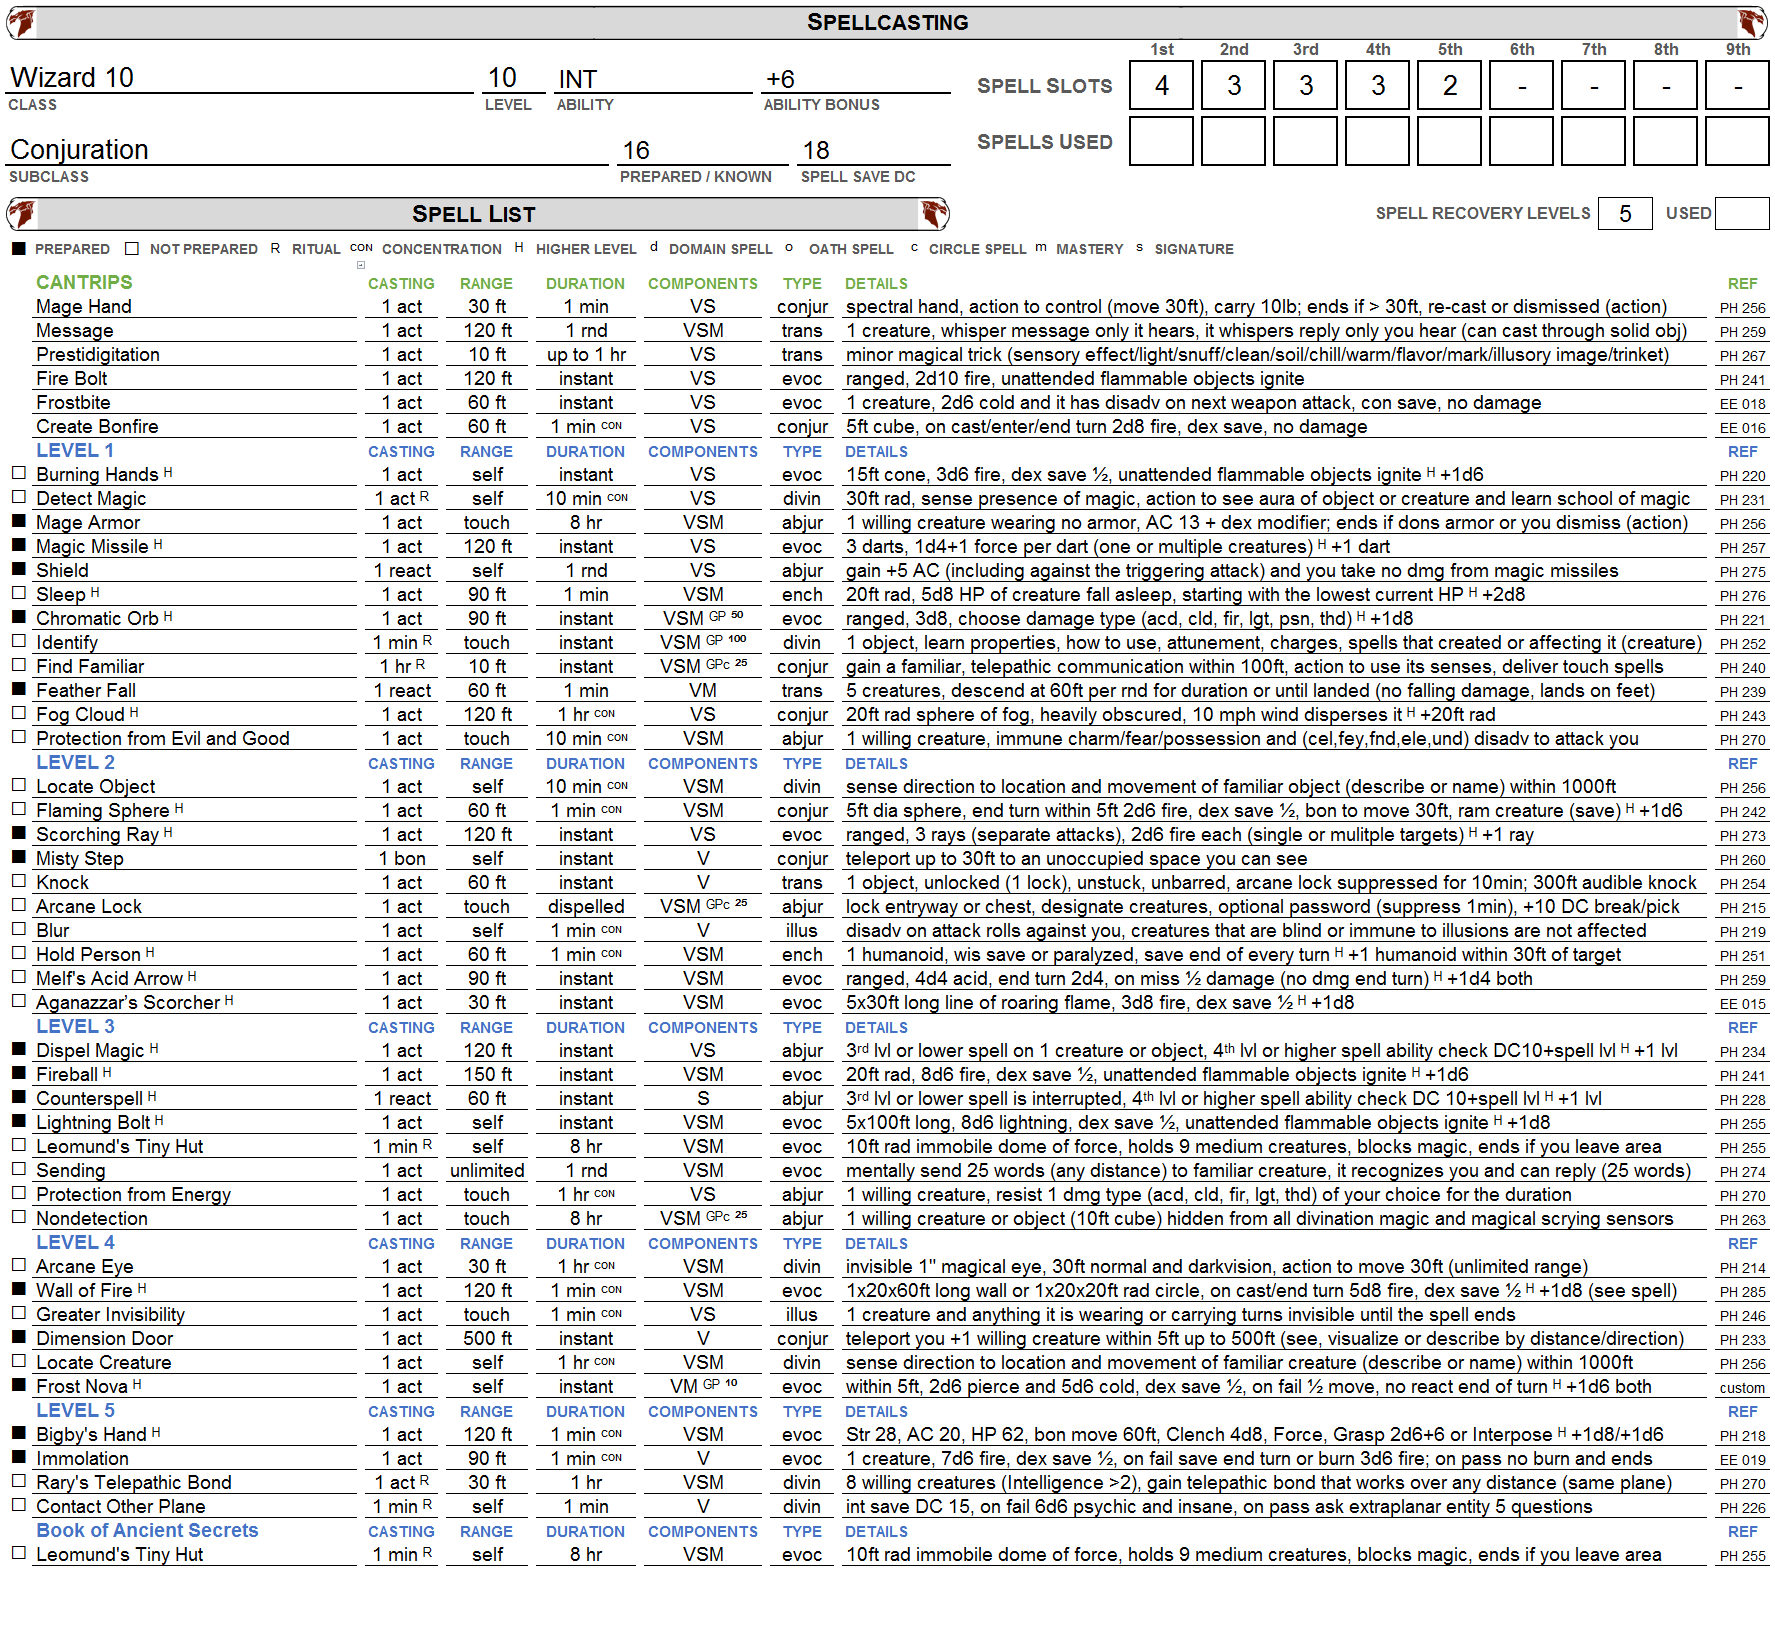Uncheck the Counterspell prepared checkbox

coord(18,1097)
